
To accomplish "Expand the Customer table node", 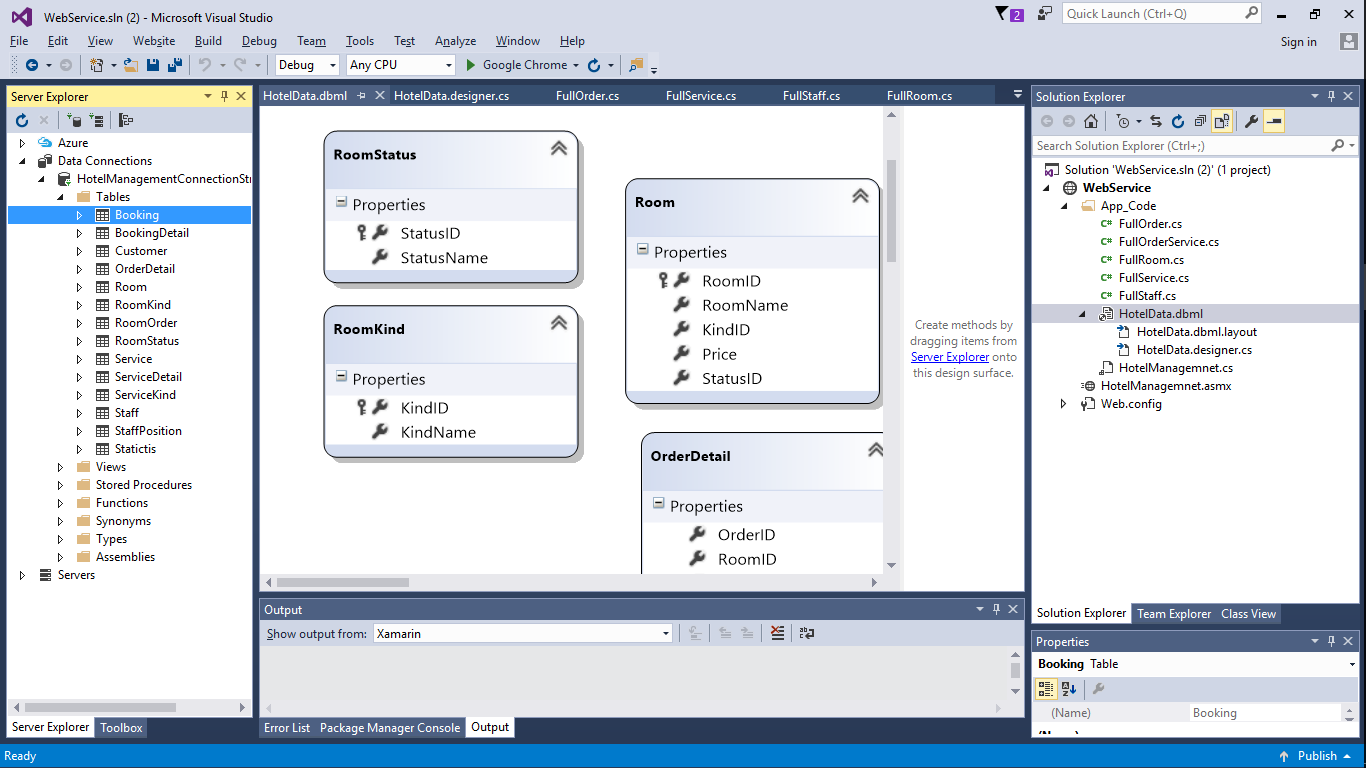I will [80, 251].
